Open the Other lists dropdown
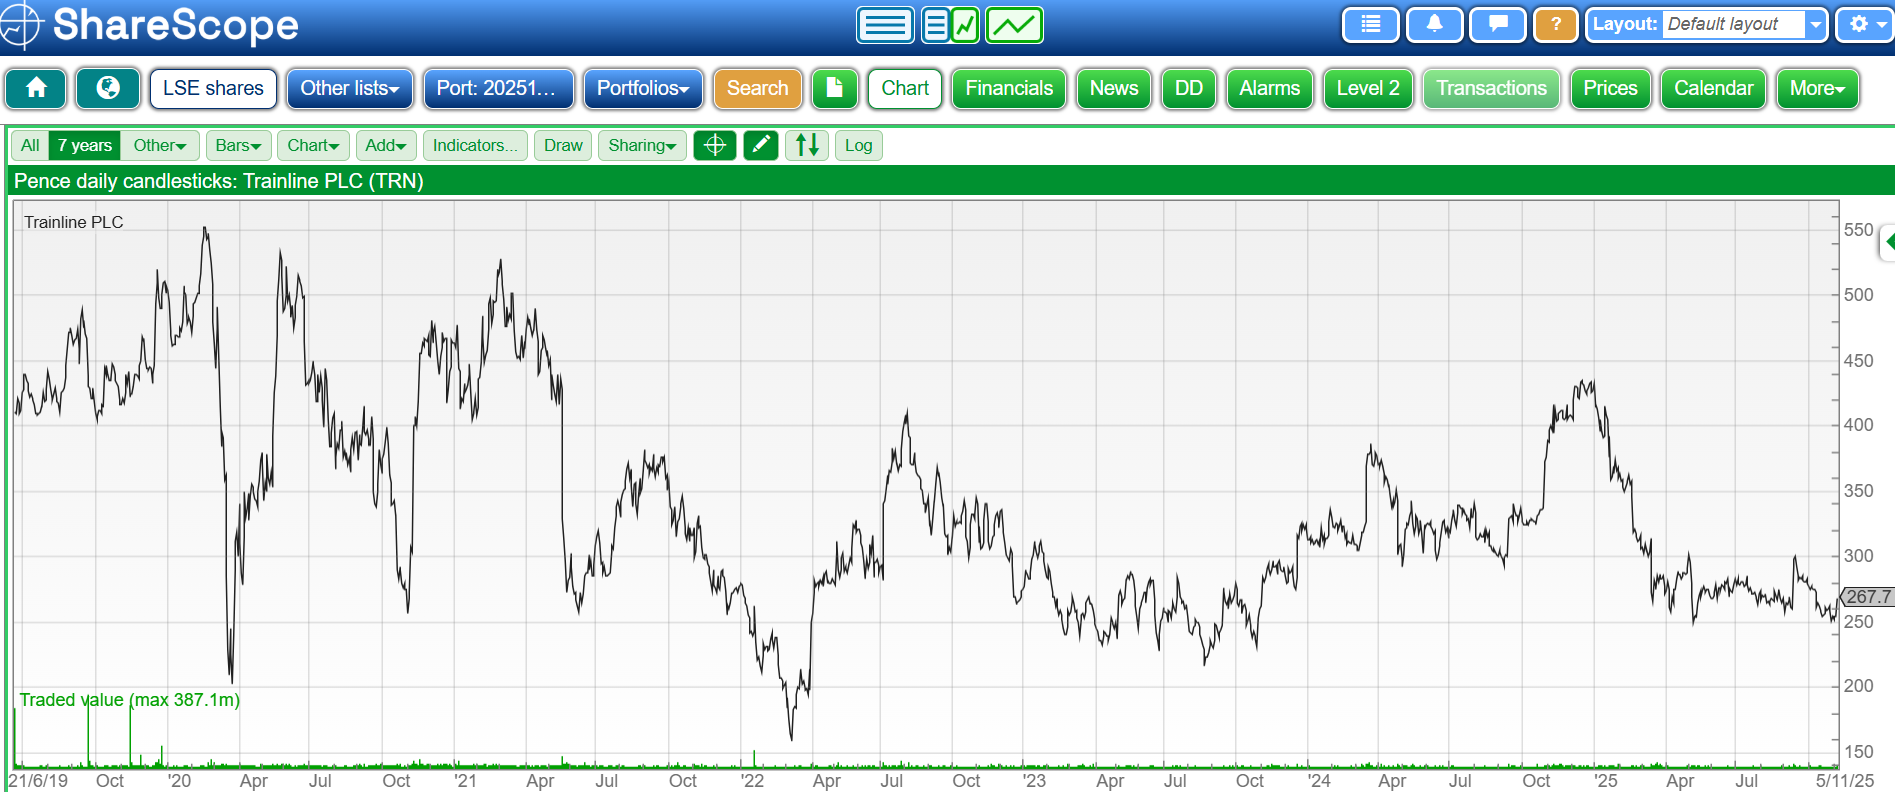 [x=350, y=88]
